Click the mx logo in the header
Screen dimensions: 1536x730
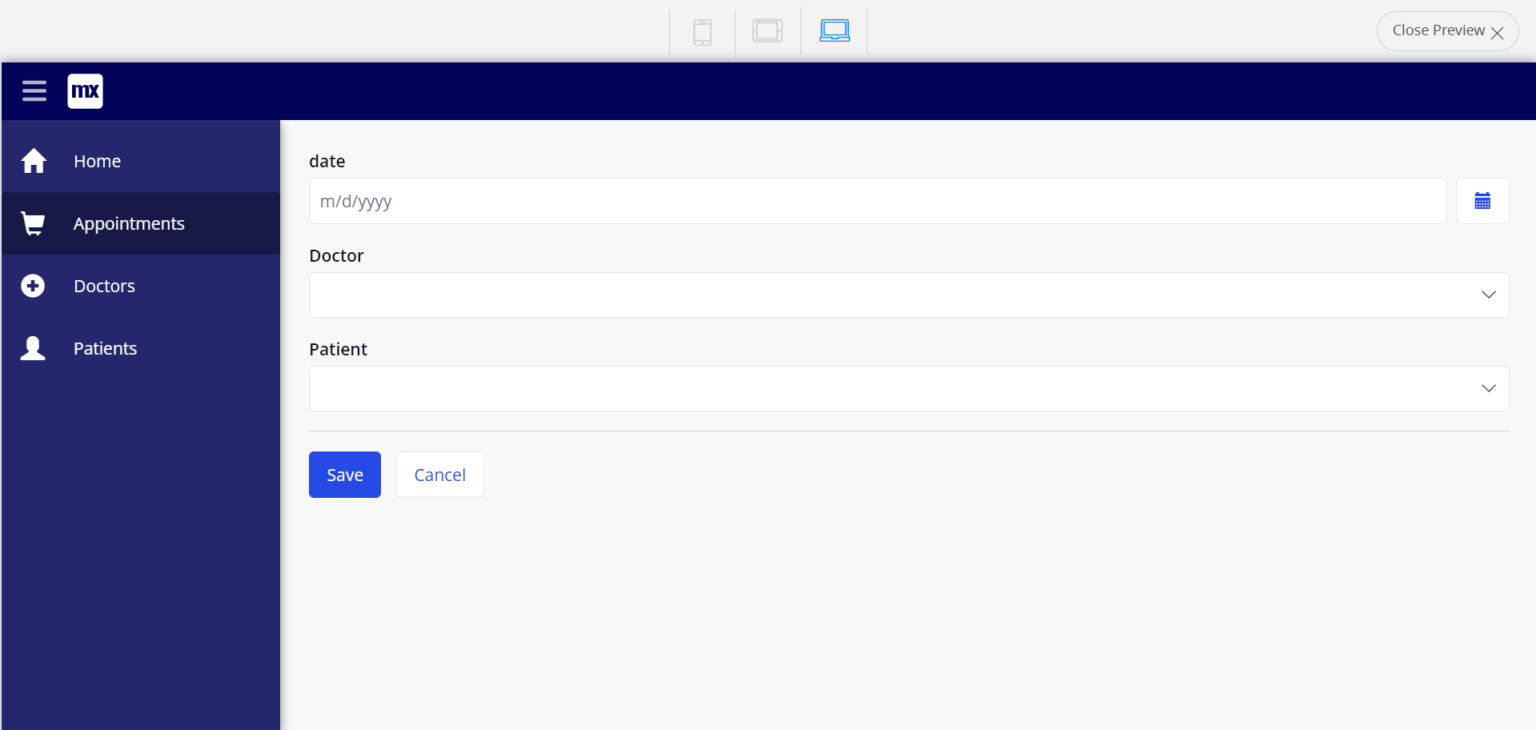(x=85, y=91)
